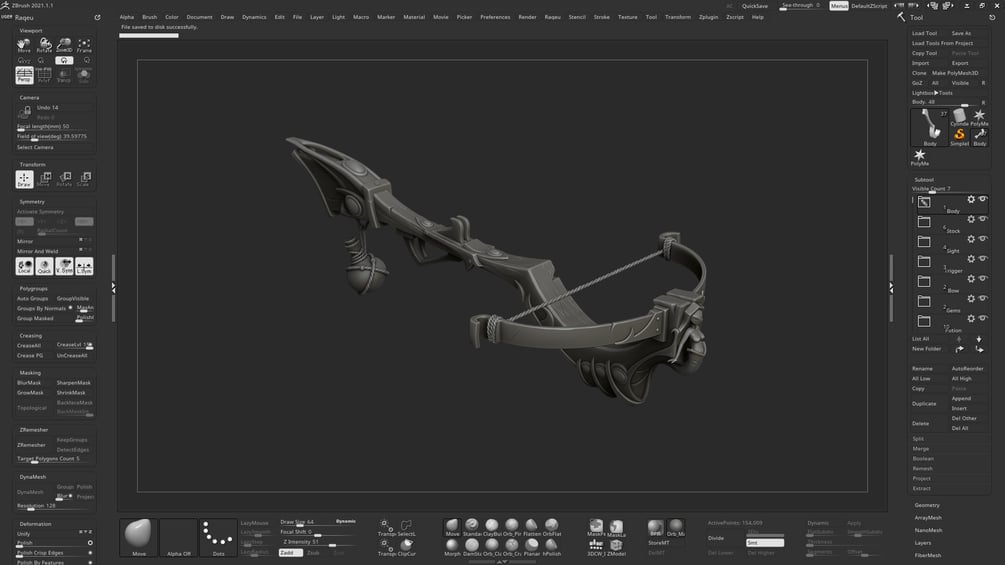Select the viewport Rotate icon
This screenshot has width=1005, height=565.
(44, 45)
